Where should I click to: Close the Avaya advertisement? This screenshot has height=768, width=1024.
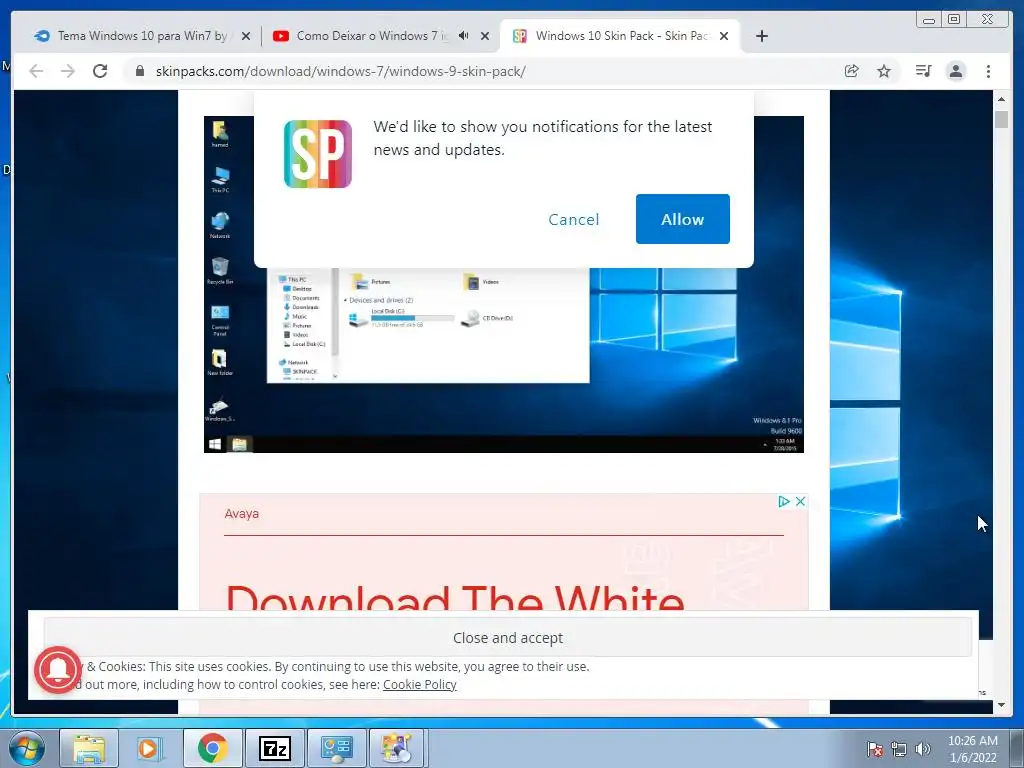pyautogui.click(x=800, y=501)
